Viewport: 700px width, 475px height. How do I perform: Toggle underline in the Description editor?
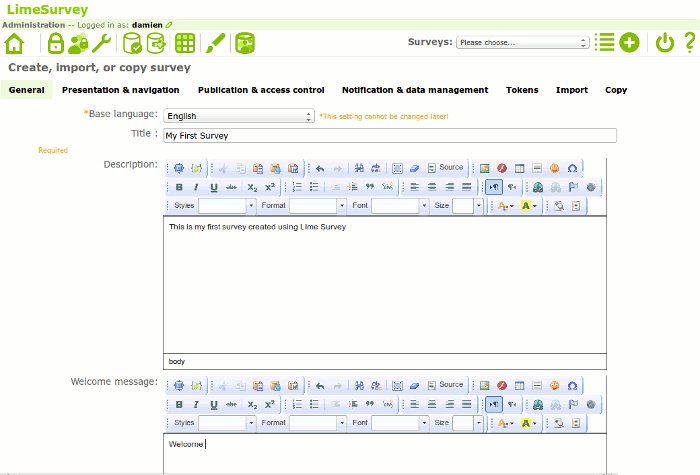tap(213, 187)
